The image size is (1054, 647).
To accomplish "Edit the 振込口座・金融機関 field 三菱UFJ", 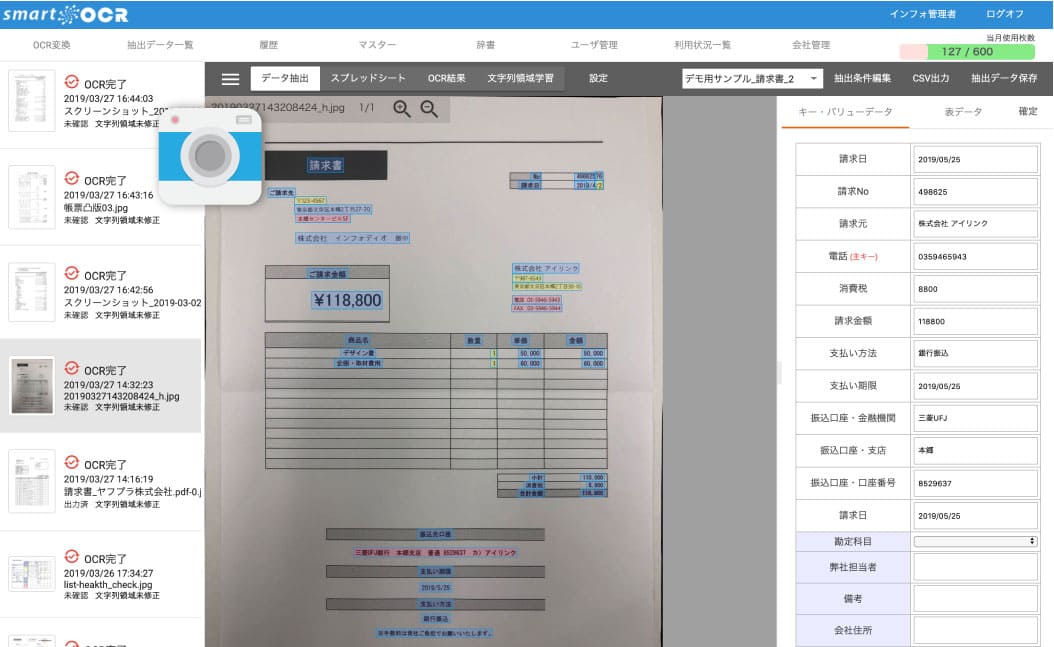I will pos(975,418).
